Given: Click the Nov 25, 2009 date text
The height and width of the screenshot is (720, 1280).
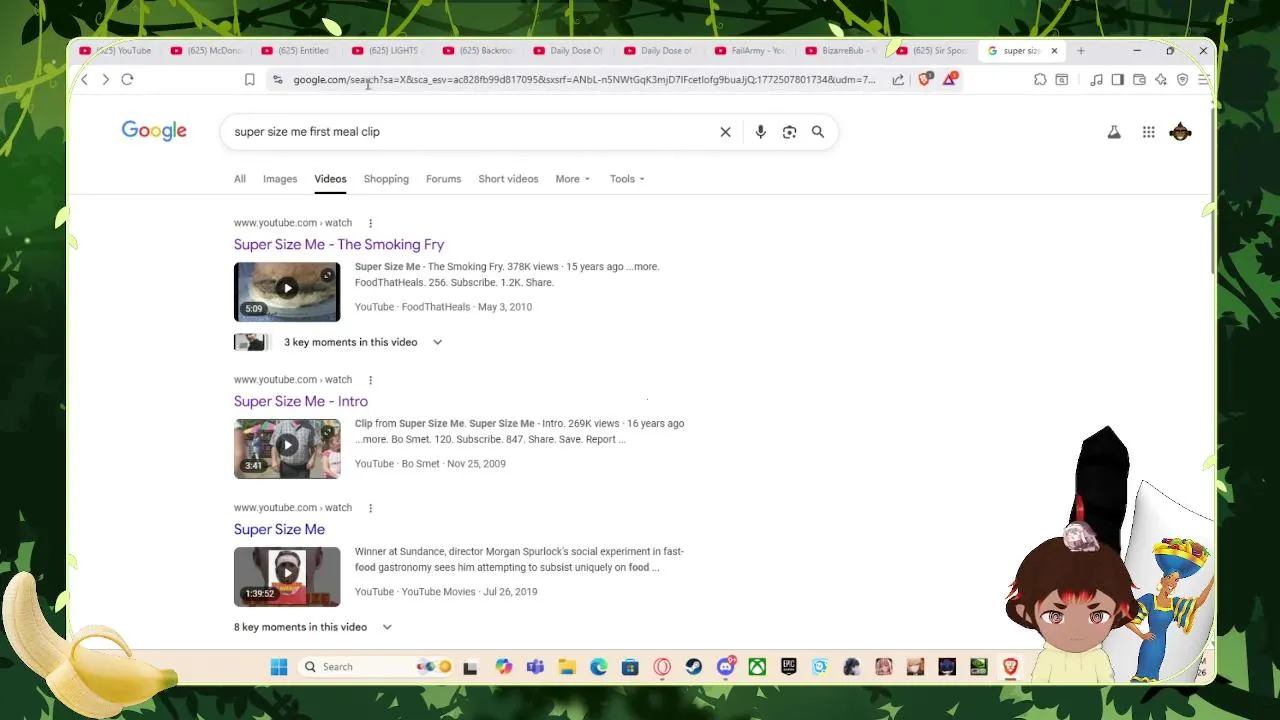Looking at the screenshot, I should point(476,464).
